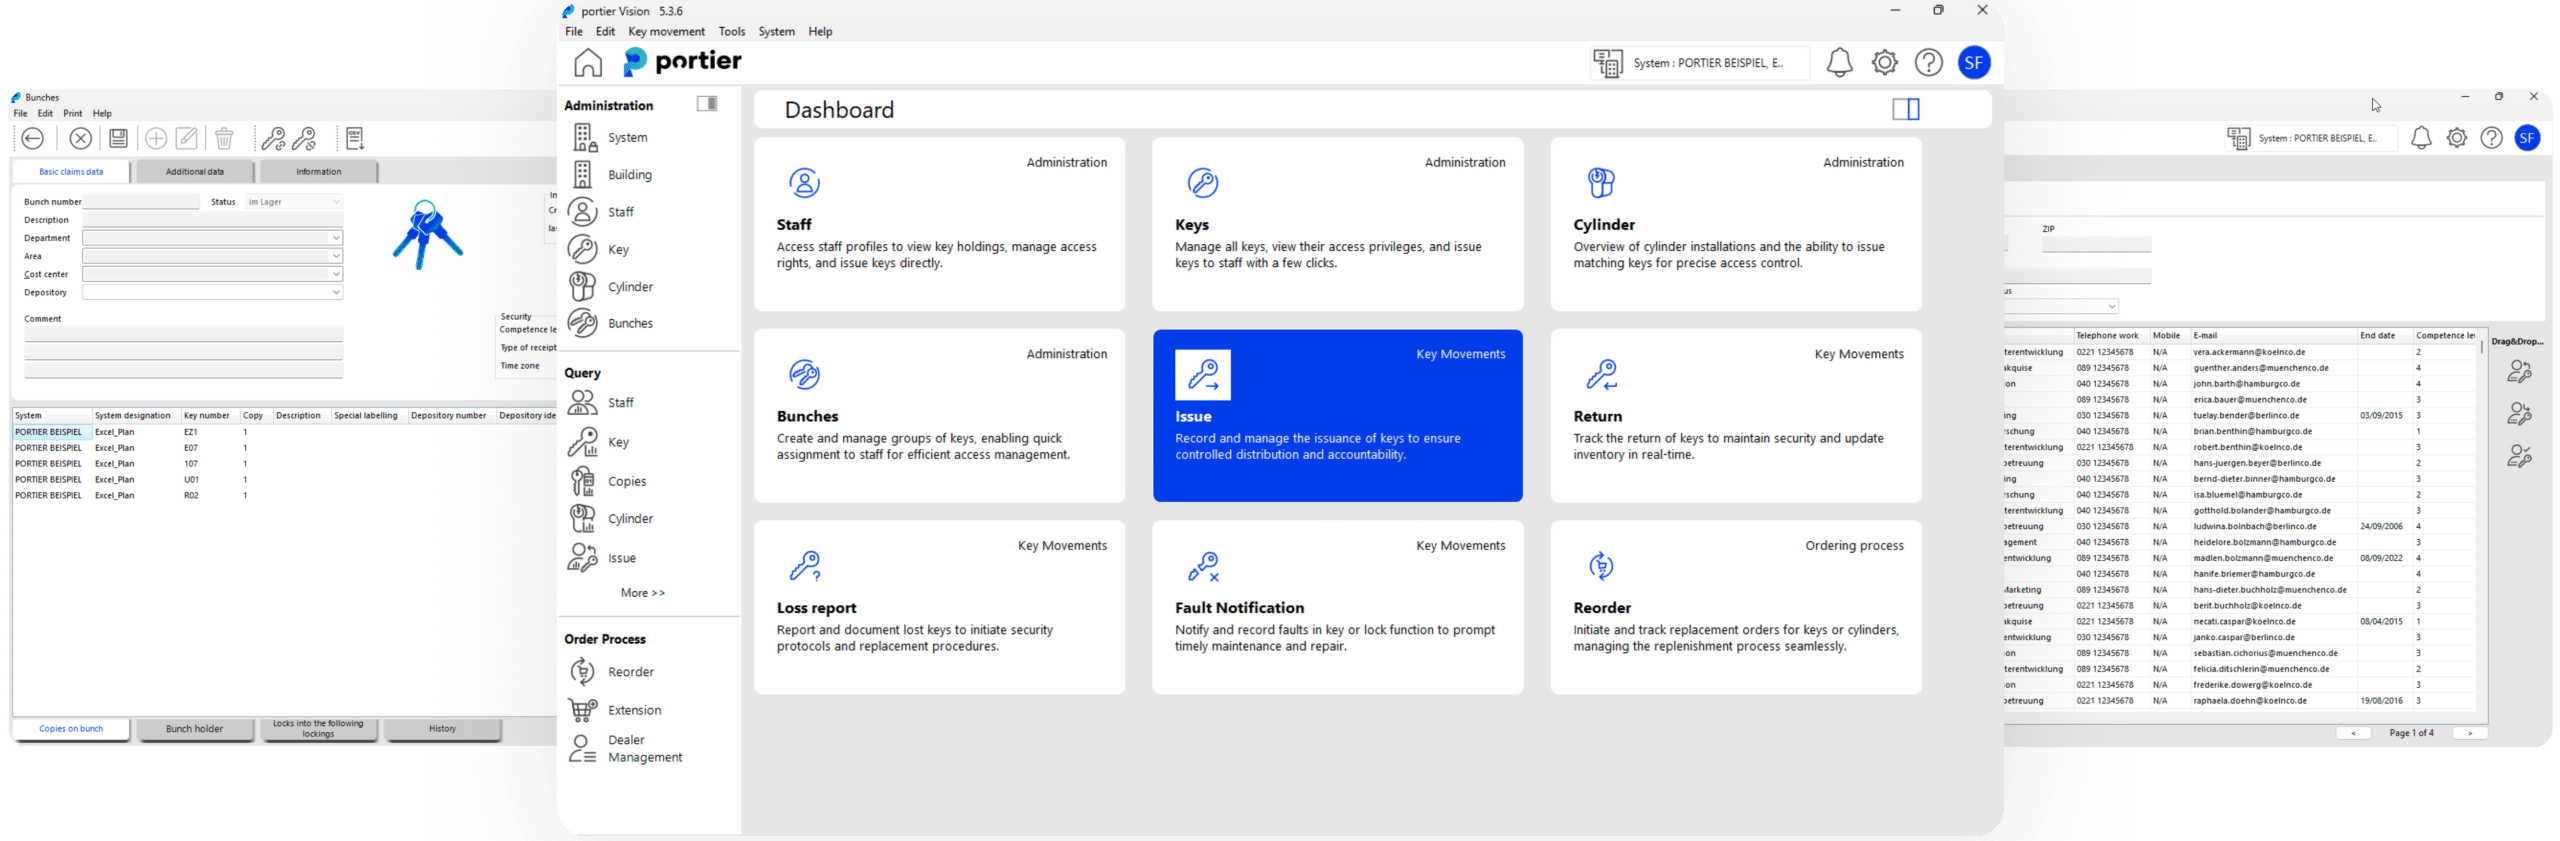Click the back arrow in Bunches toolbar
2560x841 pixels.
coord(33,138)
